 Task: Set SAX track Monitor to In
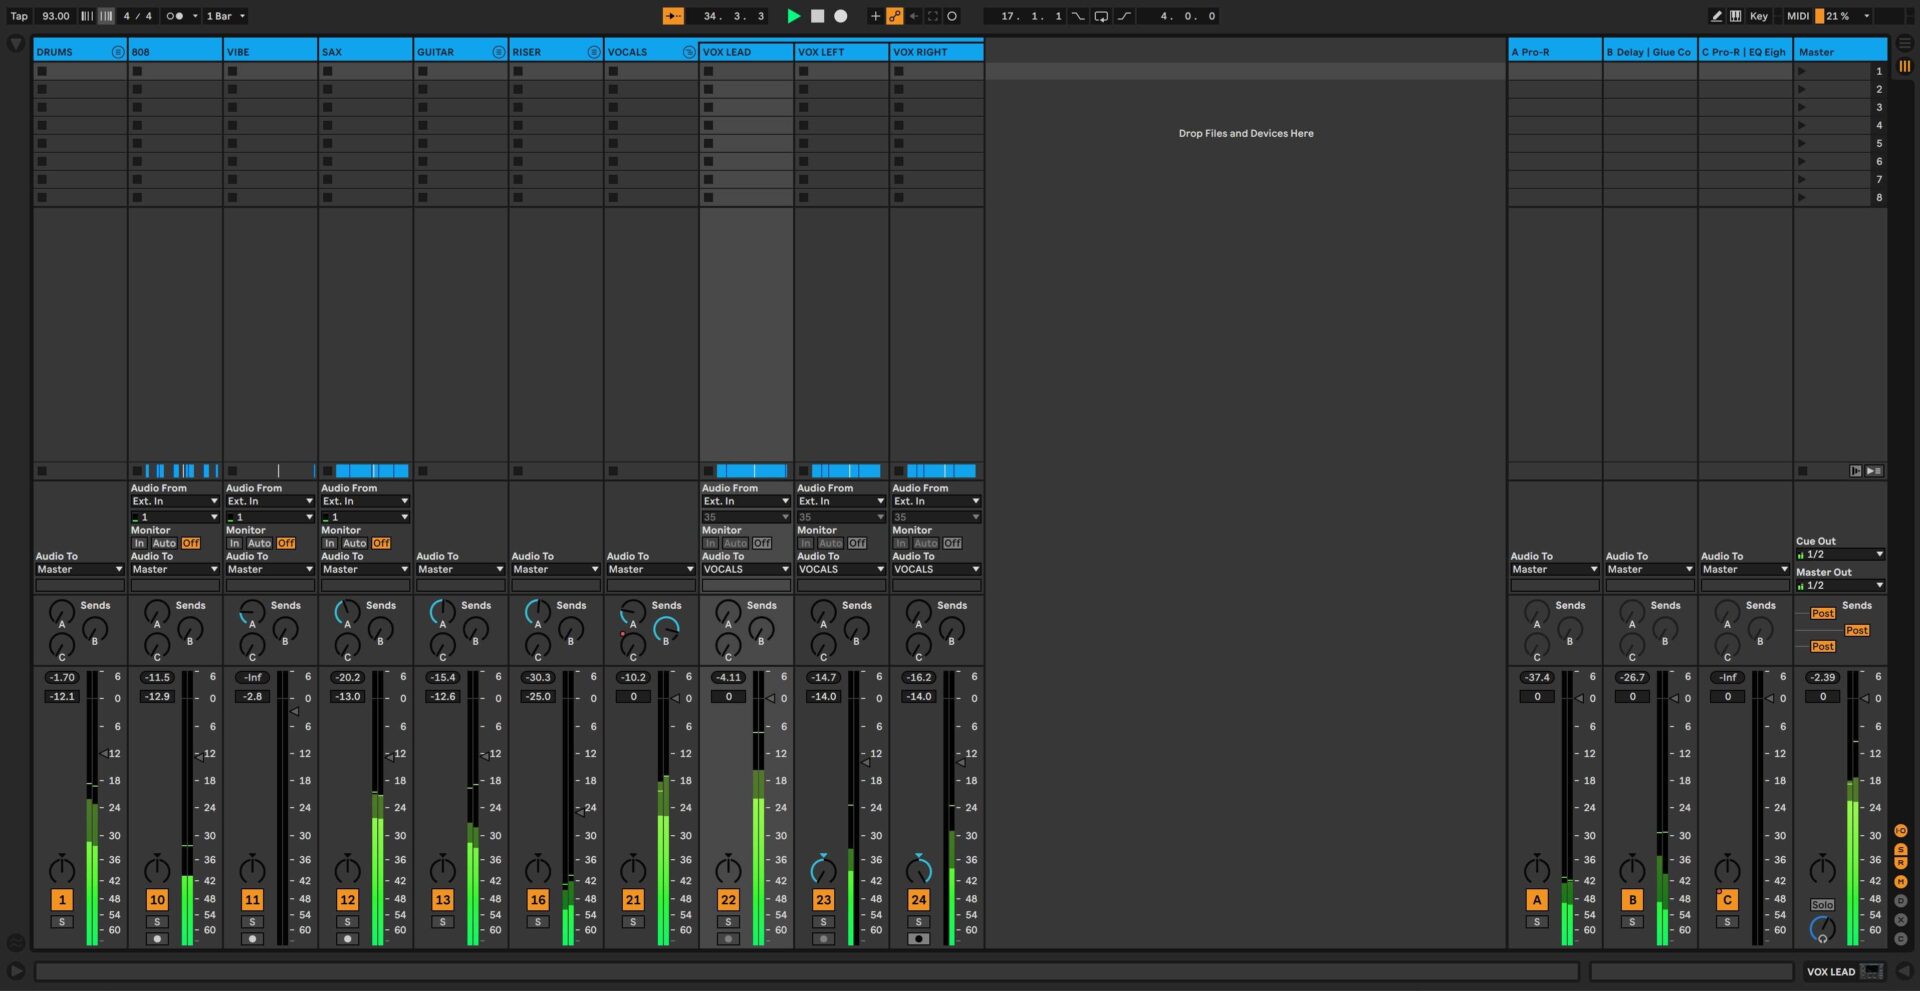click(x=330, y=542)
